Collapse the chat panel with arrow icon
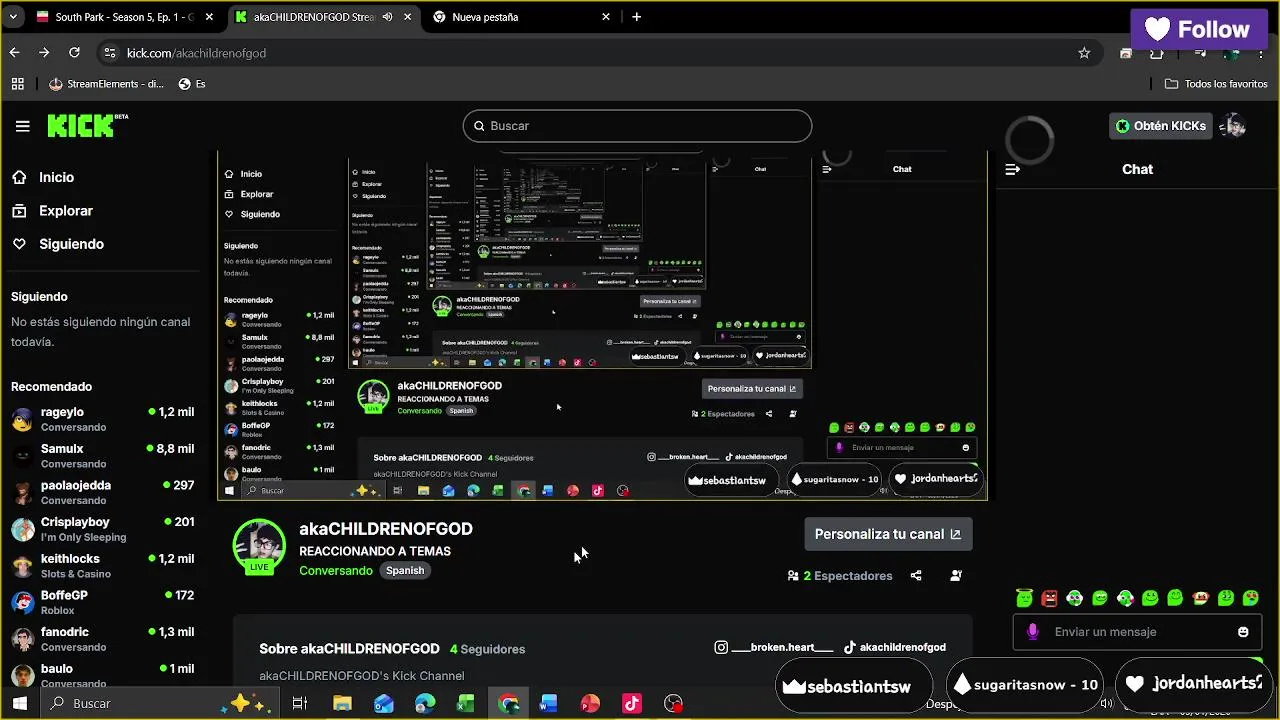Image resolution: width=1280 pixels, height=720 pixels. click(x=1012, y=169)
